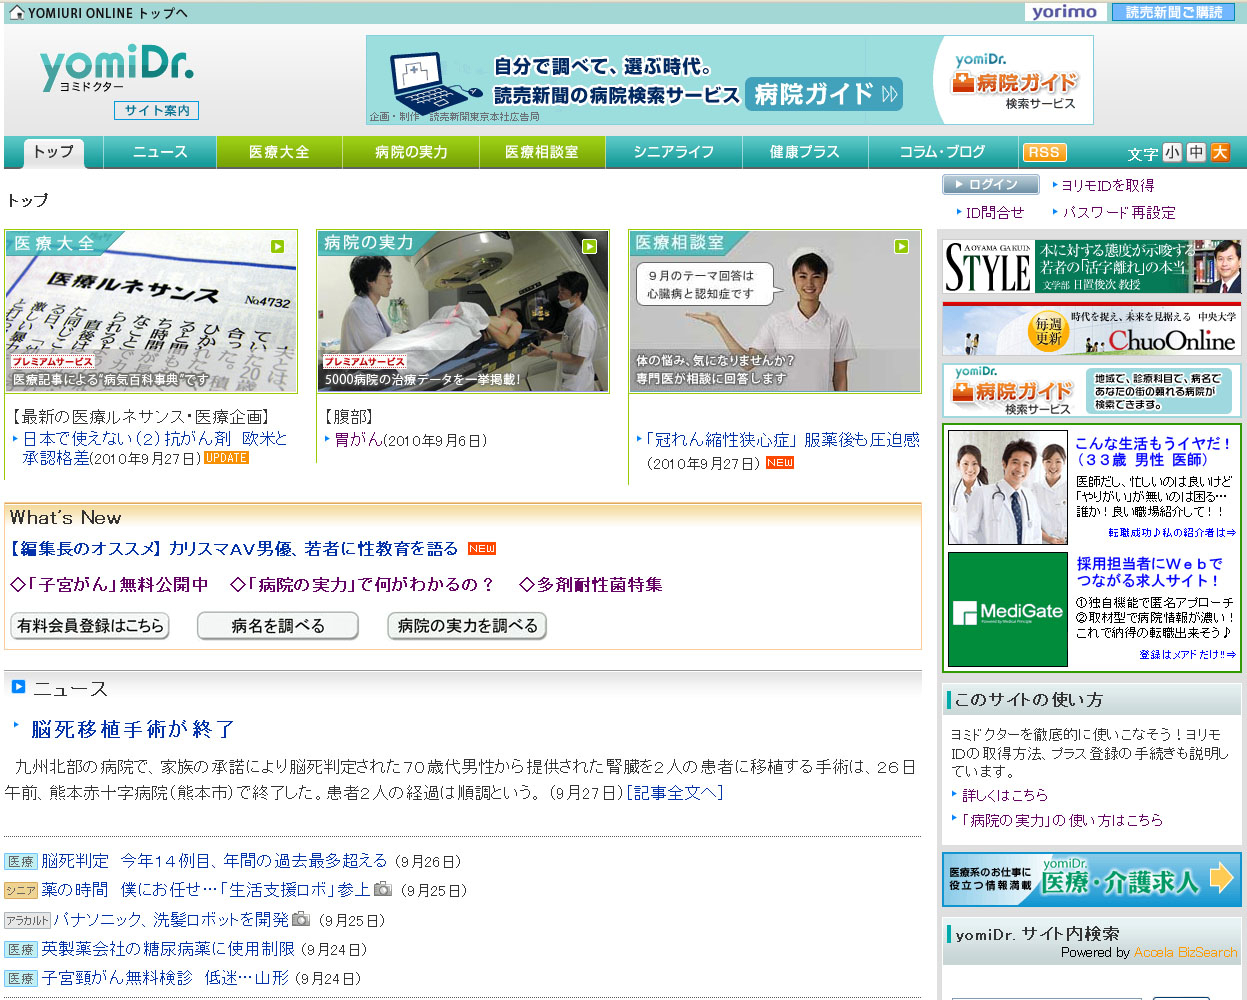Image resolution: width=1247 pixels, height=1000 pixels.
Task: Open the 病院の実力 navigation tab
Action: pos(411,152)
